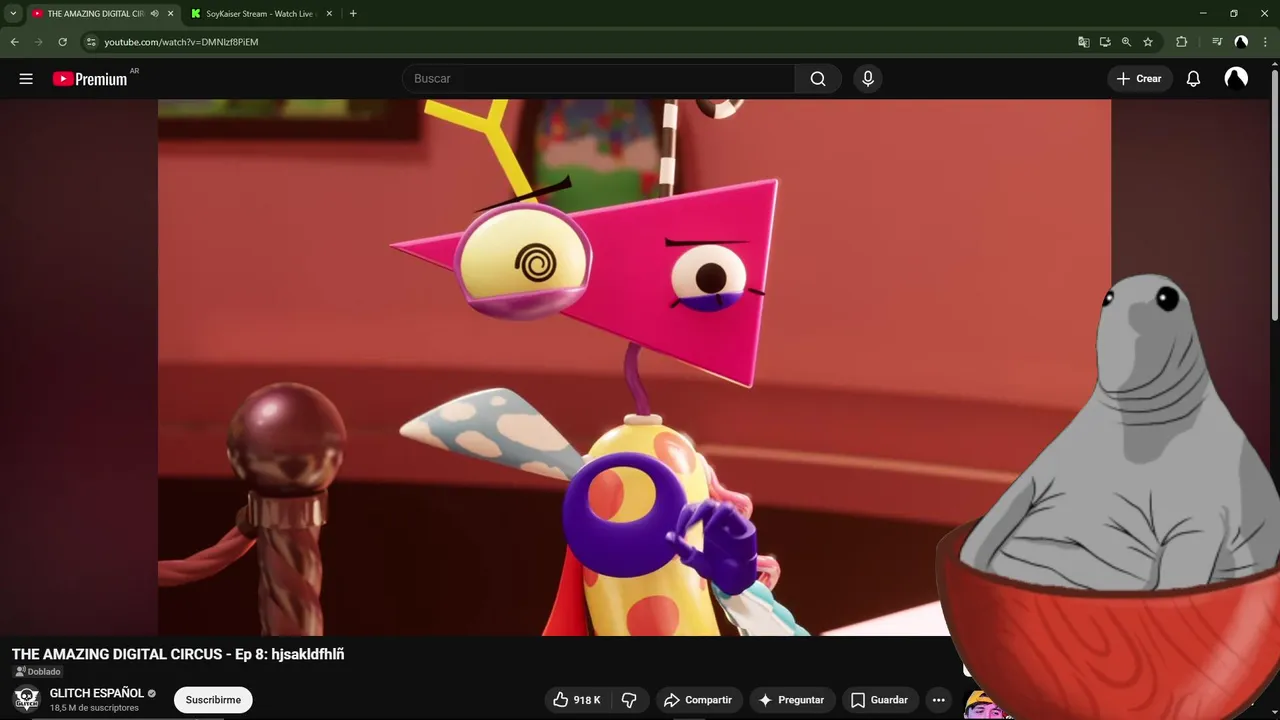Open the zoom magnifier in address bar

[1126, 42]
